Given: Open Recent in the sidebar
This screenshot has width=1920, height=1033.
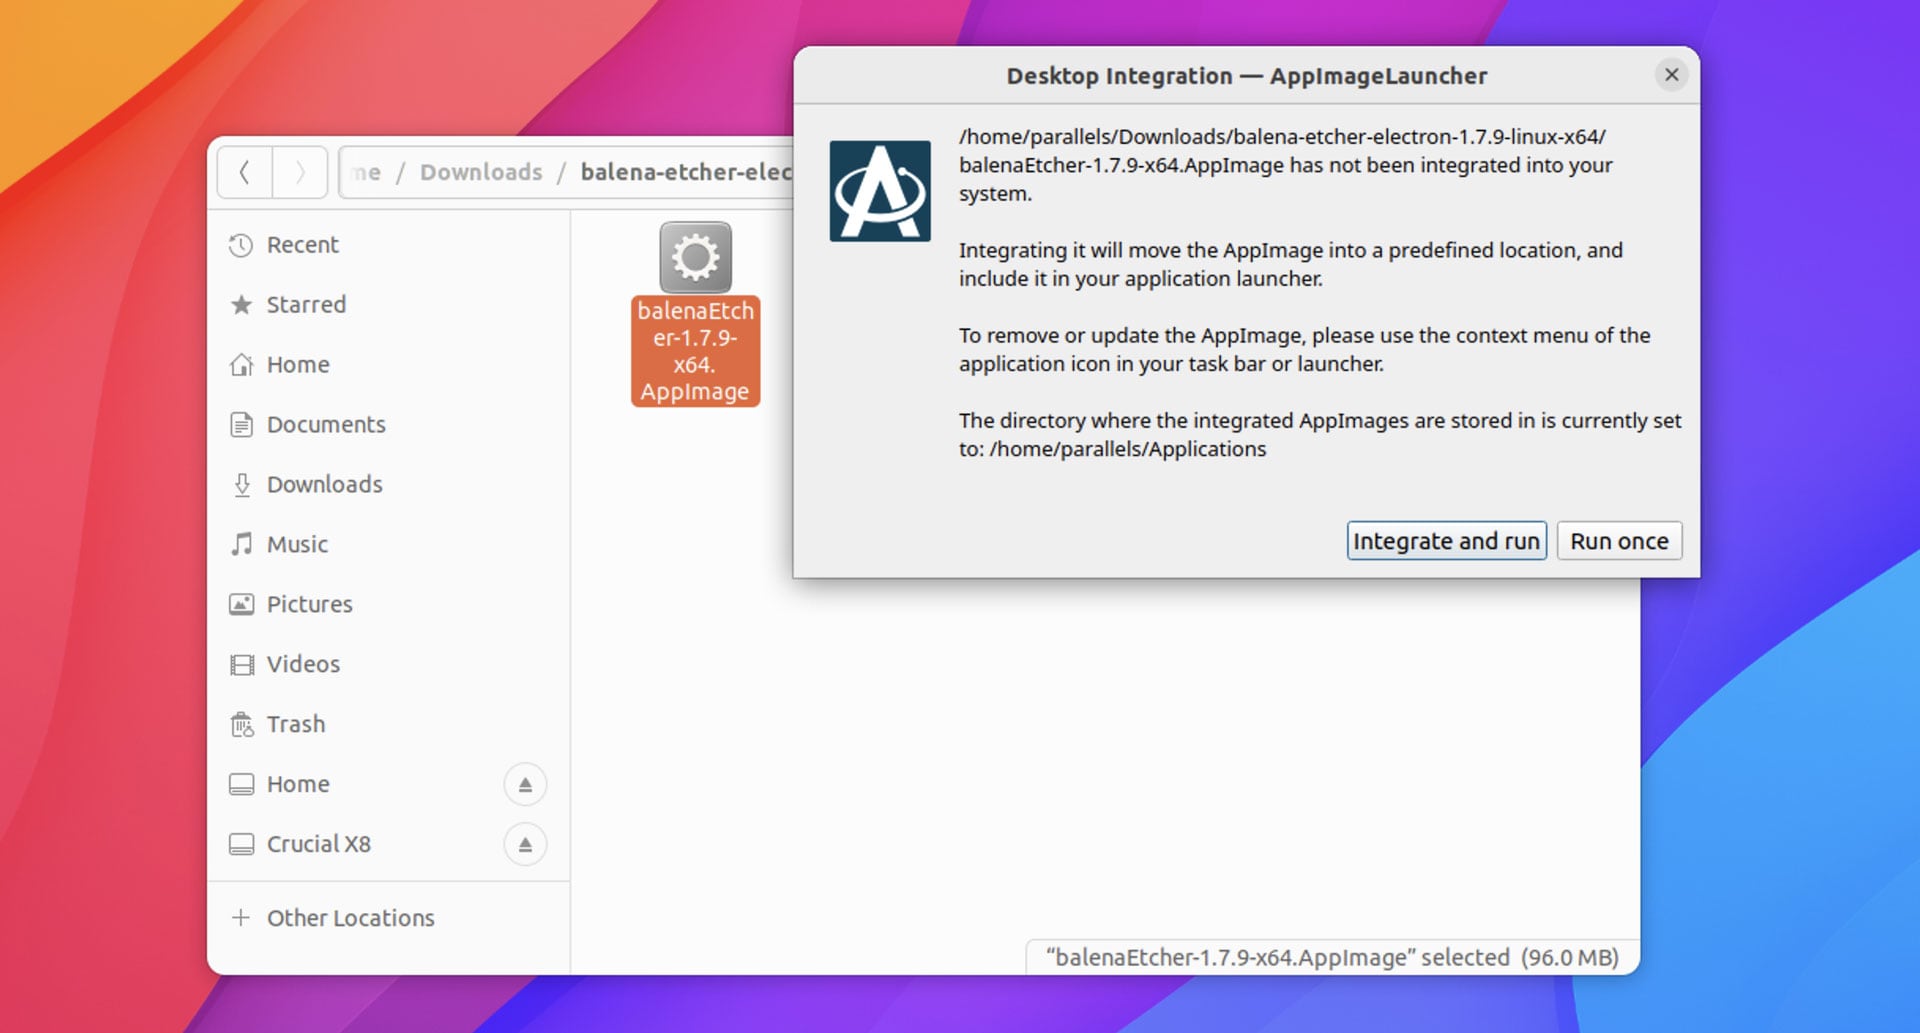Looking at the screenshot, I should 388,245.
